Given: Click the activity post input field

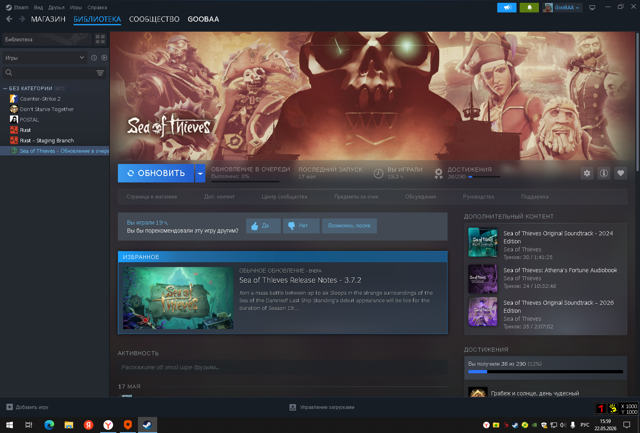Looking at the screenshot, I should pyautogui.click(x=282, y=367).
